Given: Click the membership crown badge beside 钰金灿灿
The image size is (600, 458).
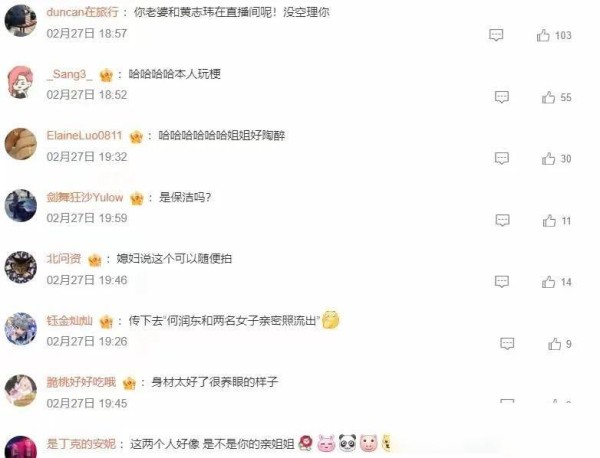Looking at the screenshot, I should (x=106, y=322).
